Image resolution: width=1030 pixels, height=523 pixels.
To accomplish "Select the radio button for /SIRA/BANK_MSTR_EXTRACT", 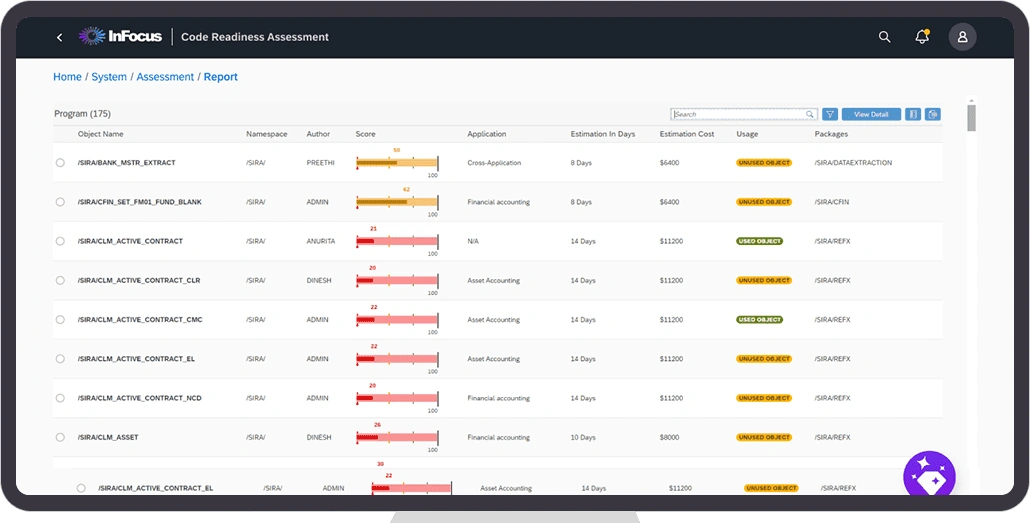I will [x=60, y=162].
